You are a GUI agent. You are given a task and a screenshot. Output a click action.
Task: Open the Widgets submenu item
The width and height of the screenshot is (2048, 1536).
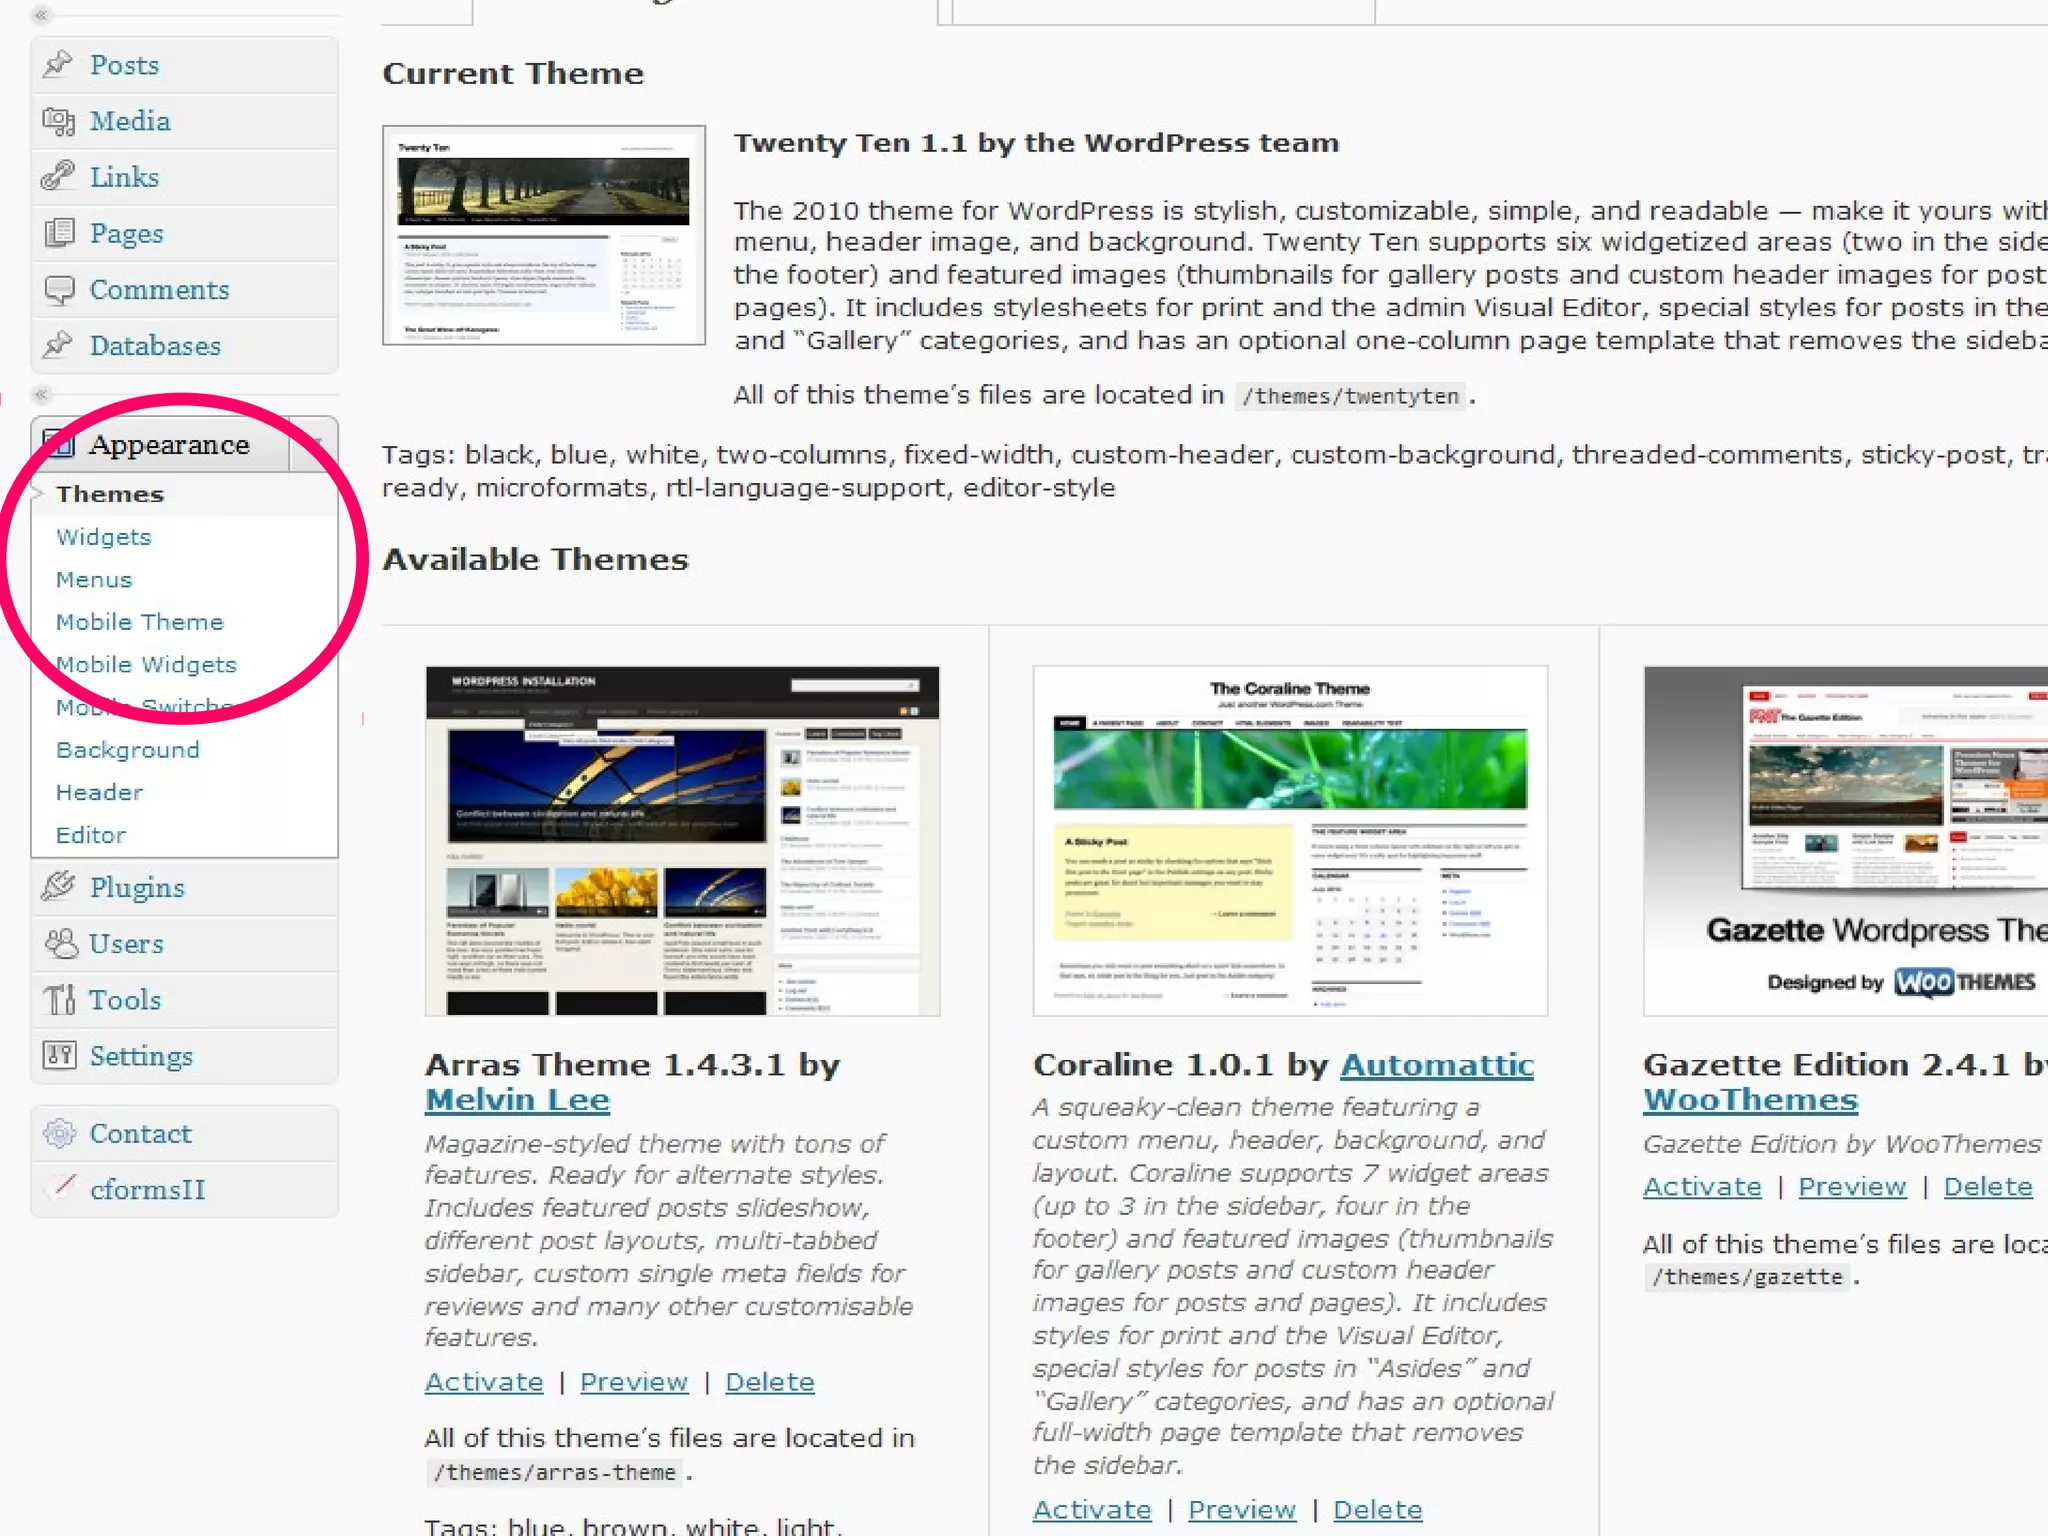103,537
